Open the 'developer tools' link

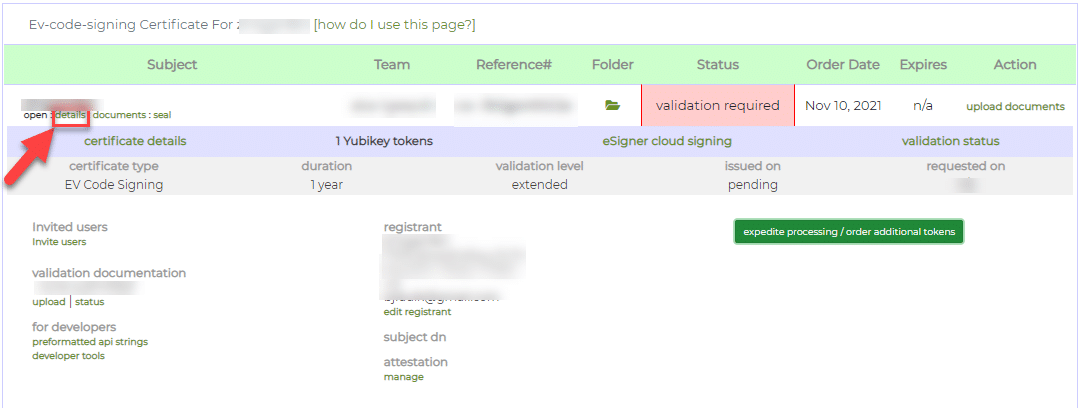click(x=68, y=356)
